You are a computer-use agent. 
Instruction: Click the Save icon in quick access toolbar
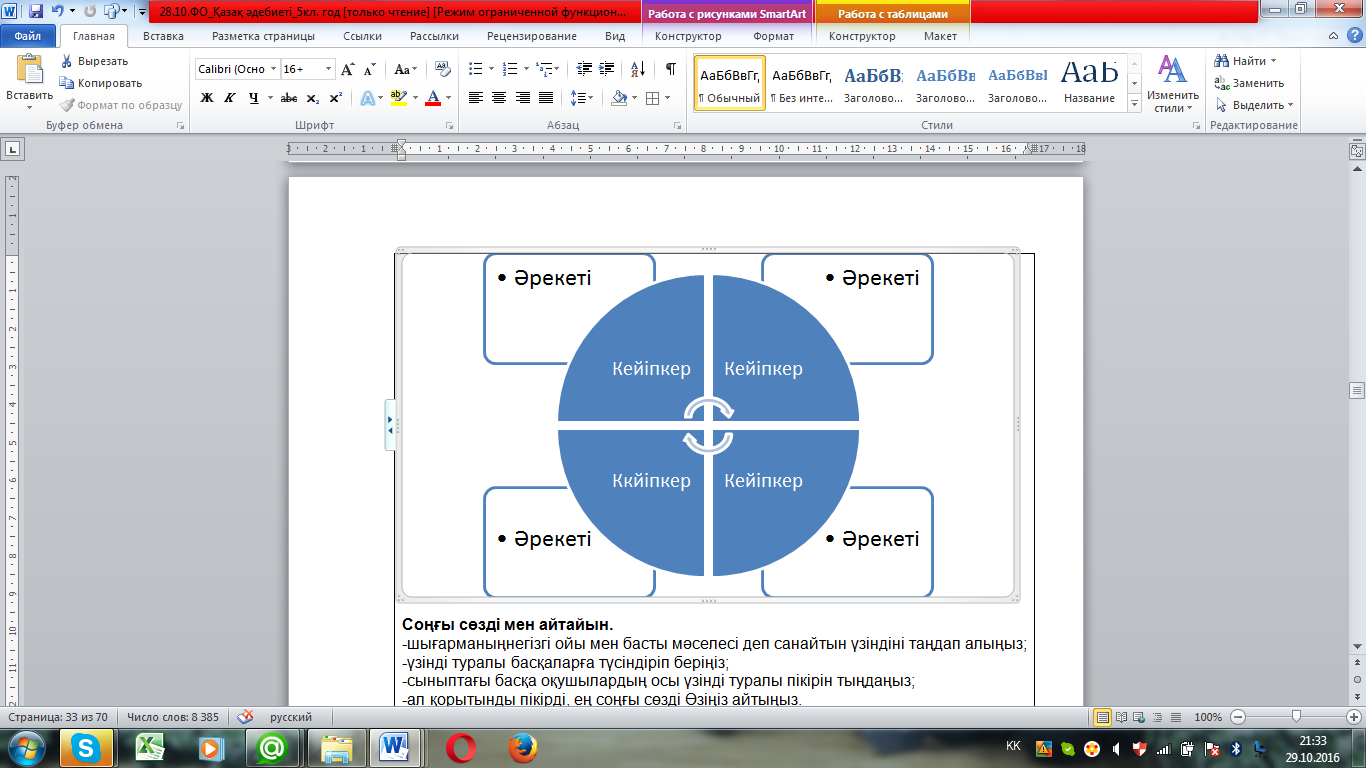[36, 12]
